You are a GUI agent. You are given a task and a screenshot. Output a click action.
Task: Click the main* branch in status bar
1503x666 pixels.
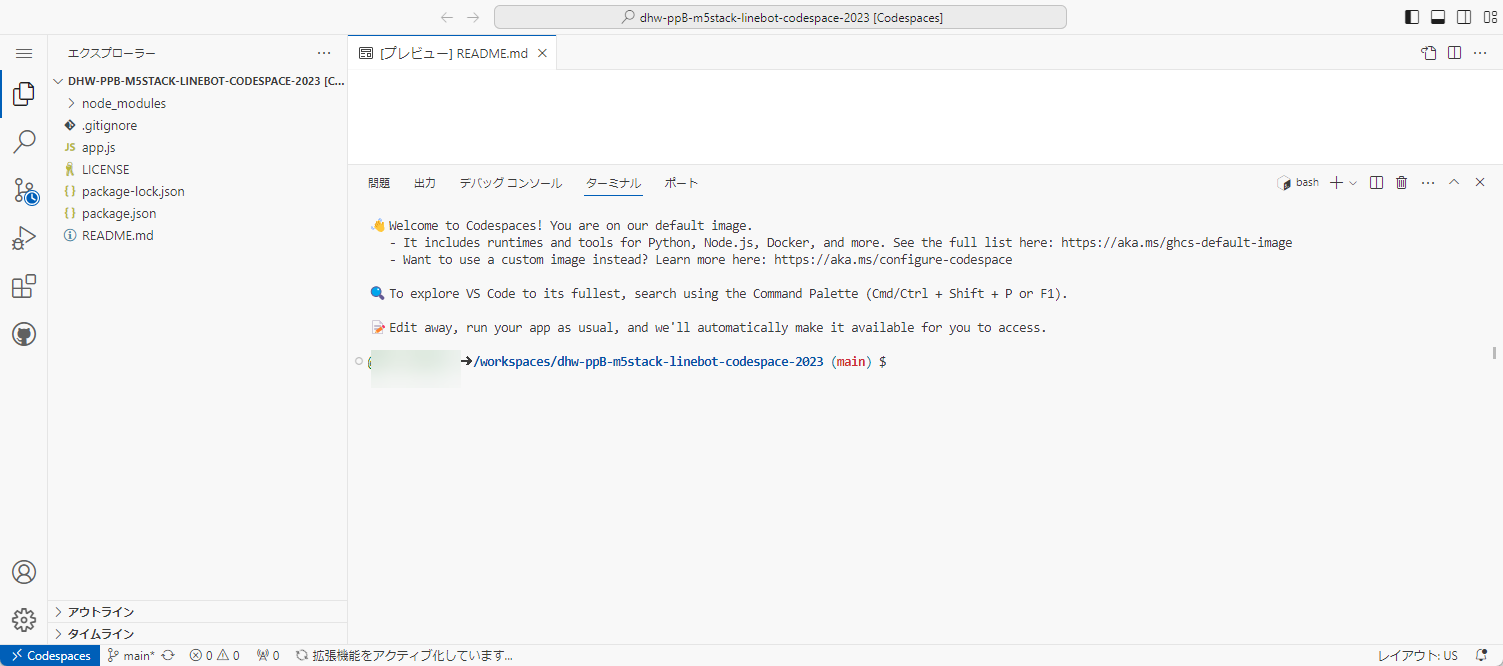[130, 655]
